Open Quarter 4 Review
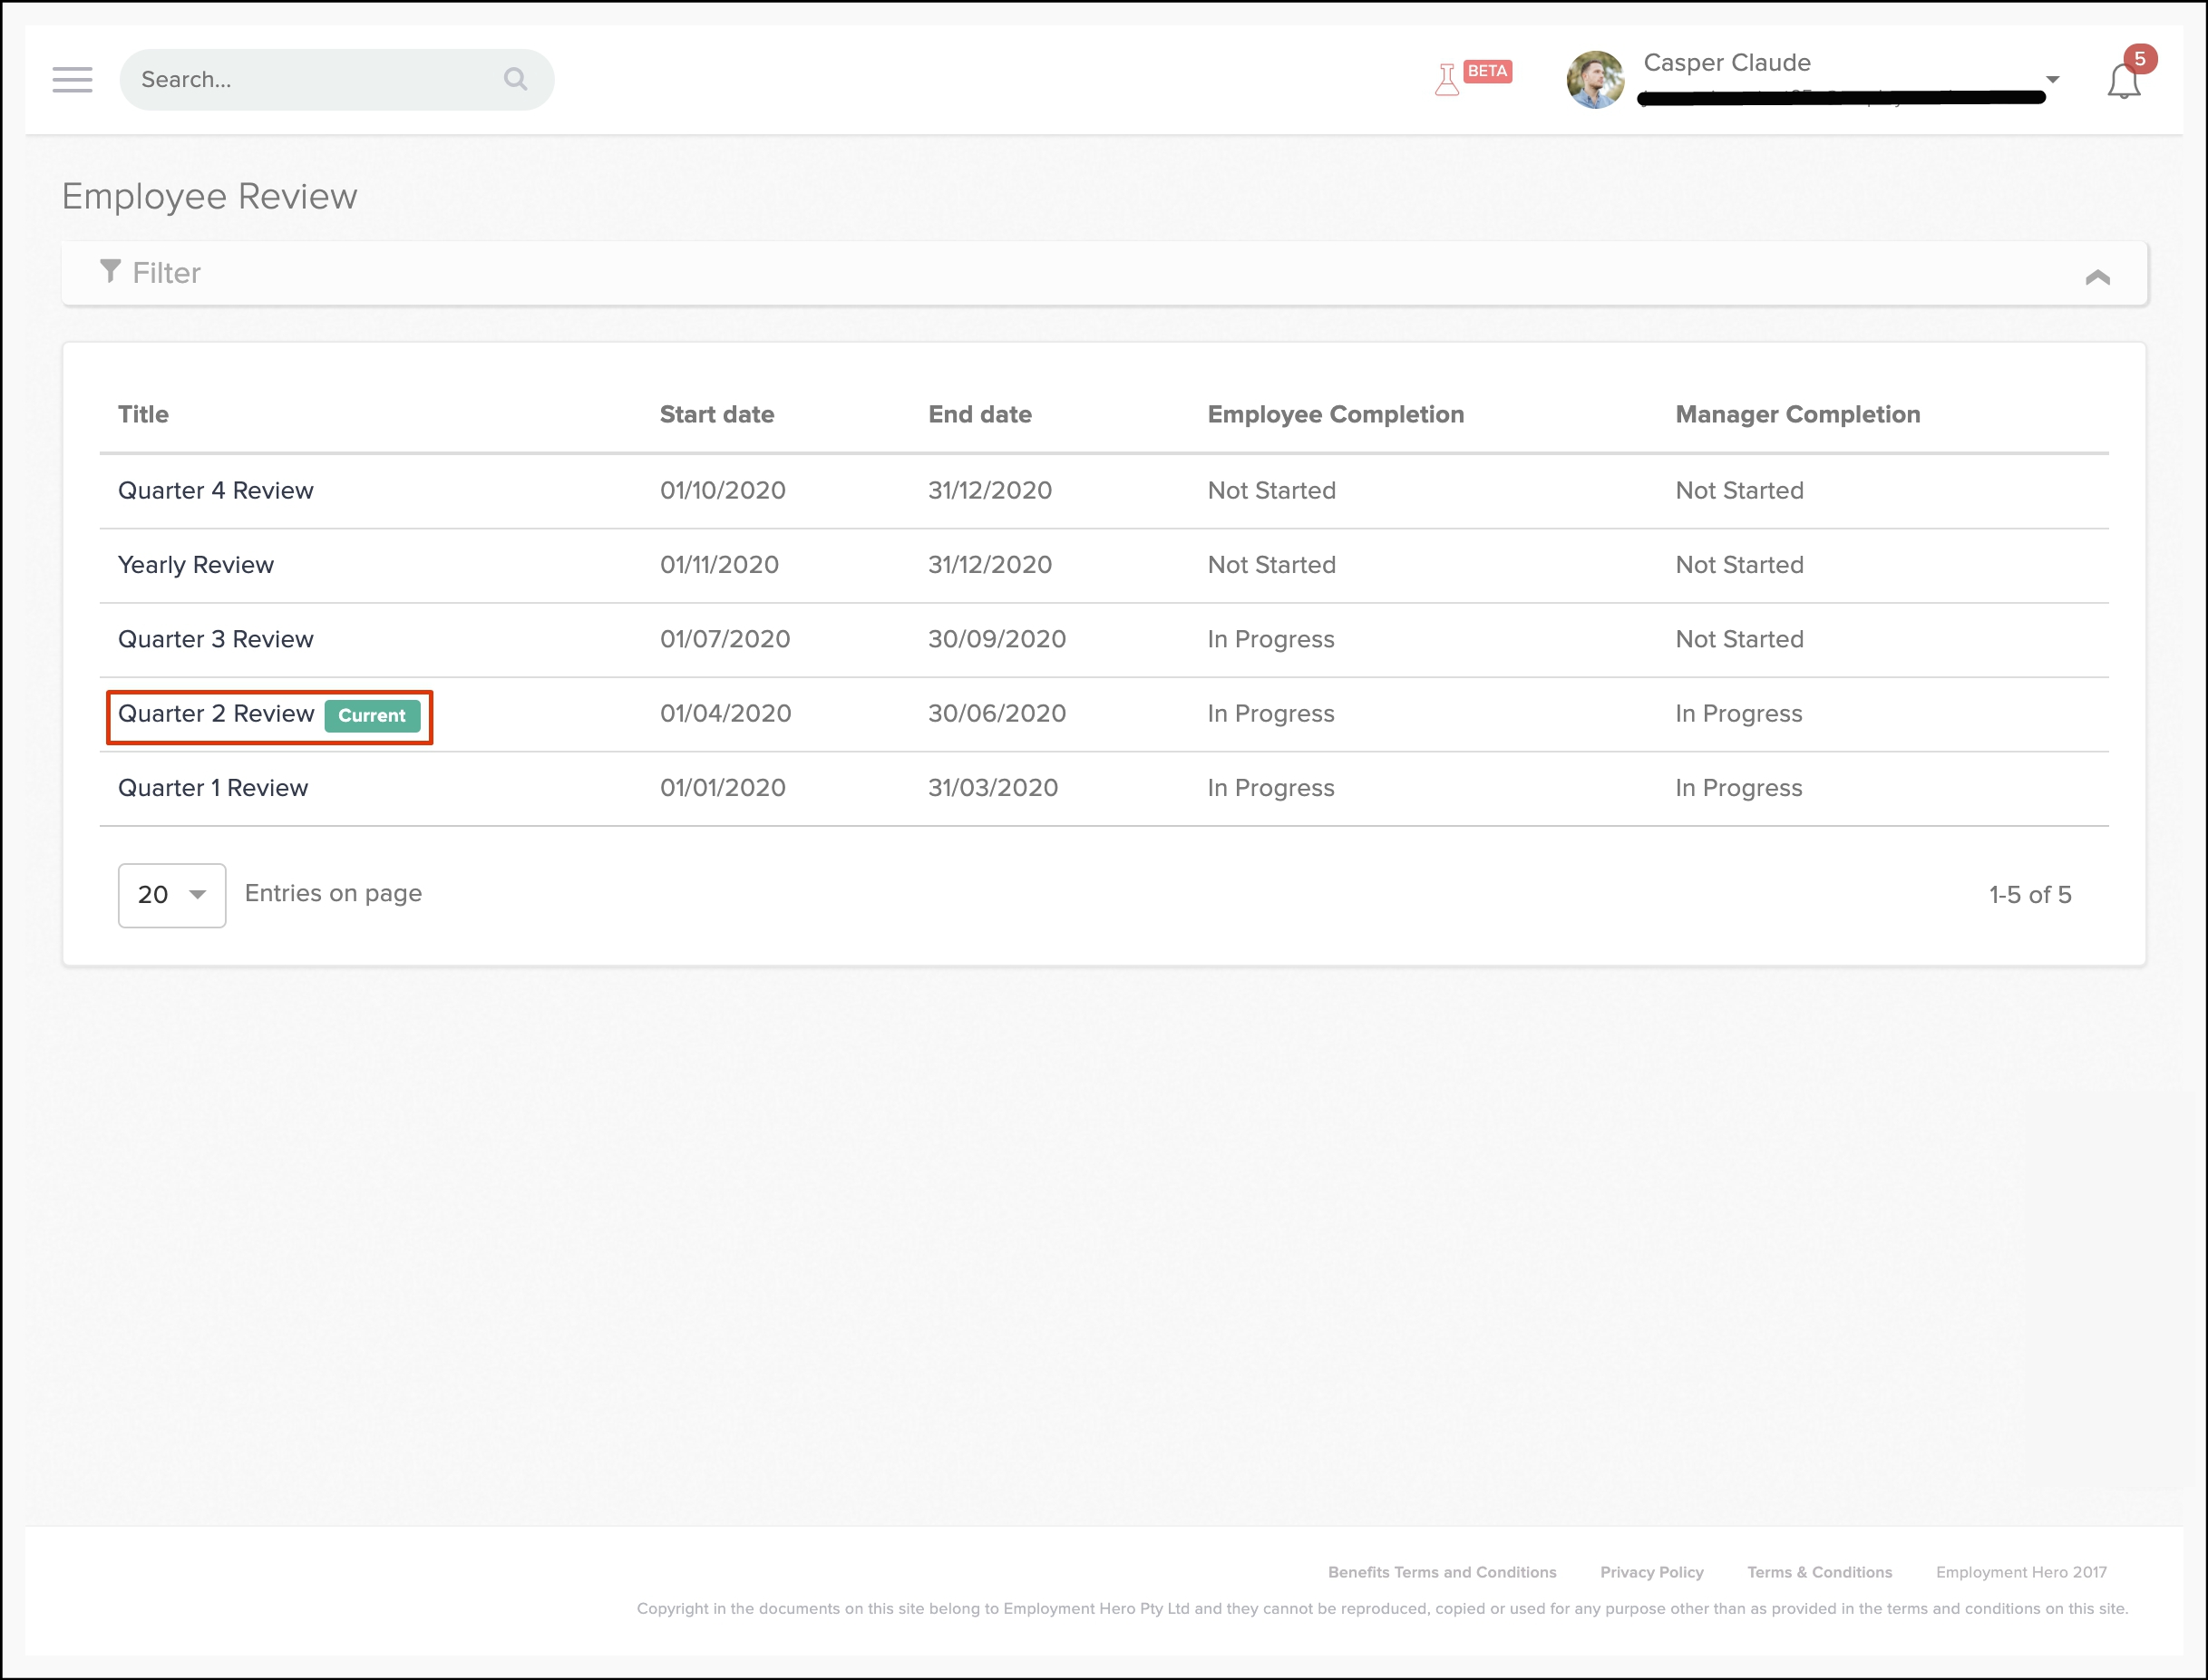This screenshot has width=2208, height=1680. point(216,491)
